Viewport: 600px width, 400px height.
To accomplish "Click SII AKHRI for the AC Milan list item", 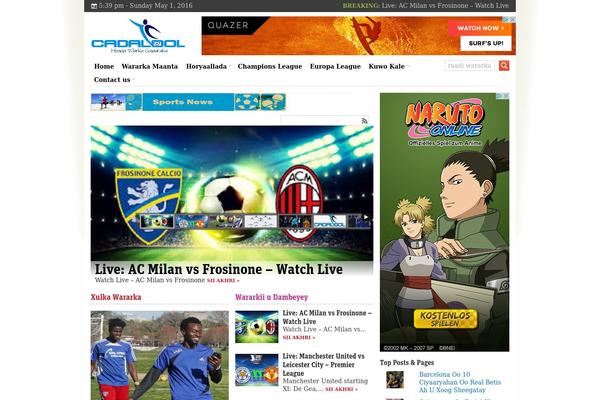I will (x=299, y=338).
